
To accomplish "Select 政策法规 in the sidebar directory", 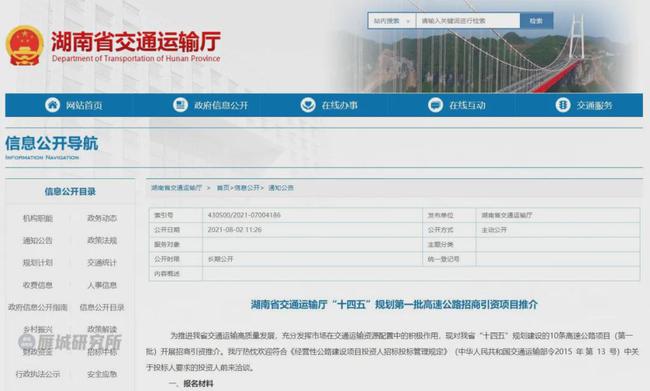I will (102, 240).
